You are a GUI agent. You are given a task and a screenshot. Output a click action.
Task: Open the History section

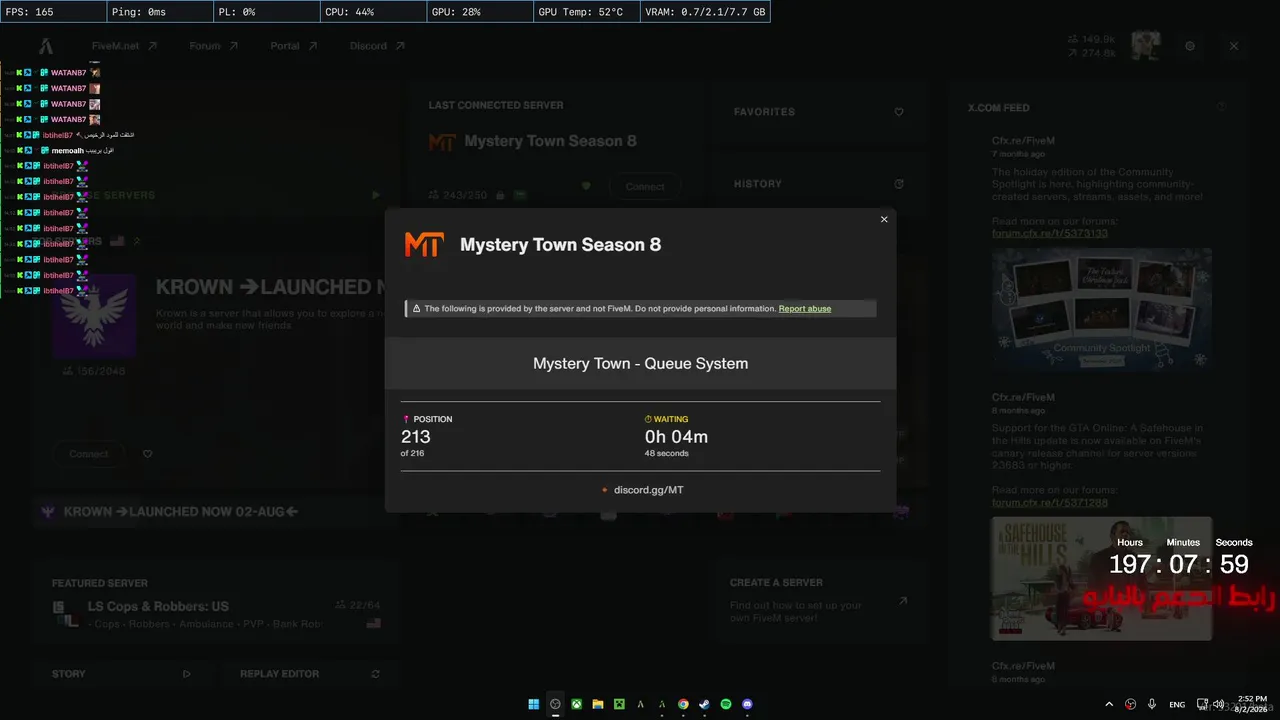[819, 184]
